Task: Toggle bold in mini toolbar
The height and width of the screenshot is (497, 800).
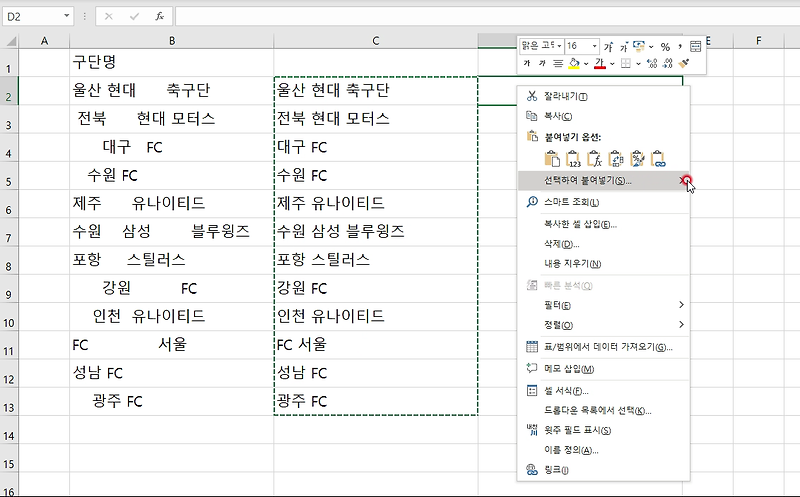Action: (x=527, y=63)
